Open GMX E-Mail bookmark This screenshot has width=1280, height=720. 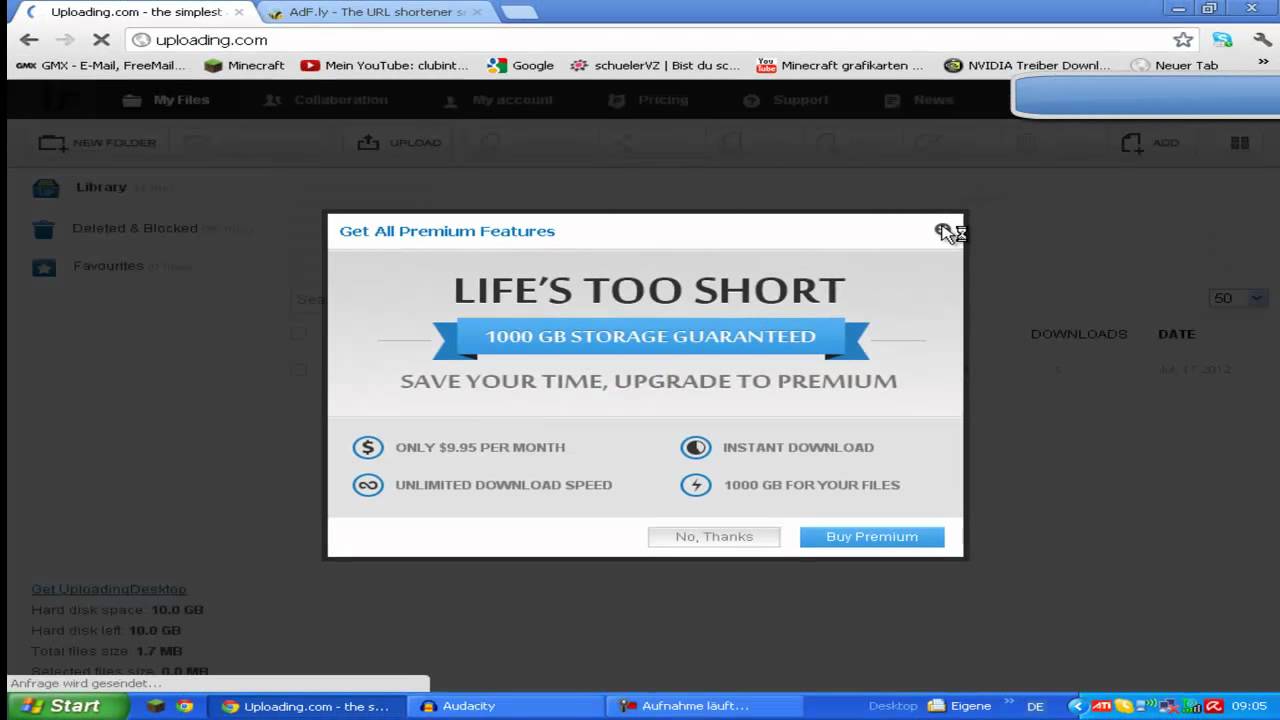tap(101, 65)
